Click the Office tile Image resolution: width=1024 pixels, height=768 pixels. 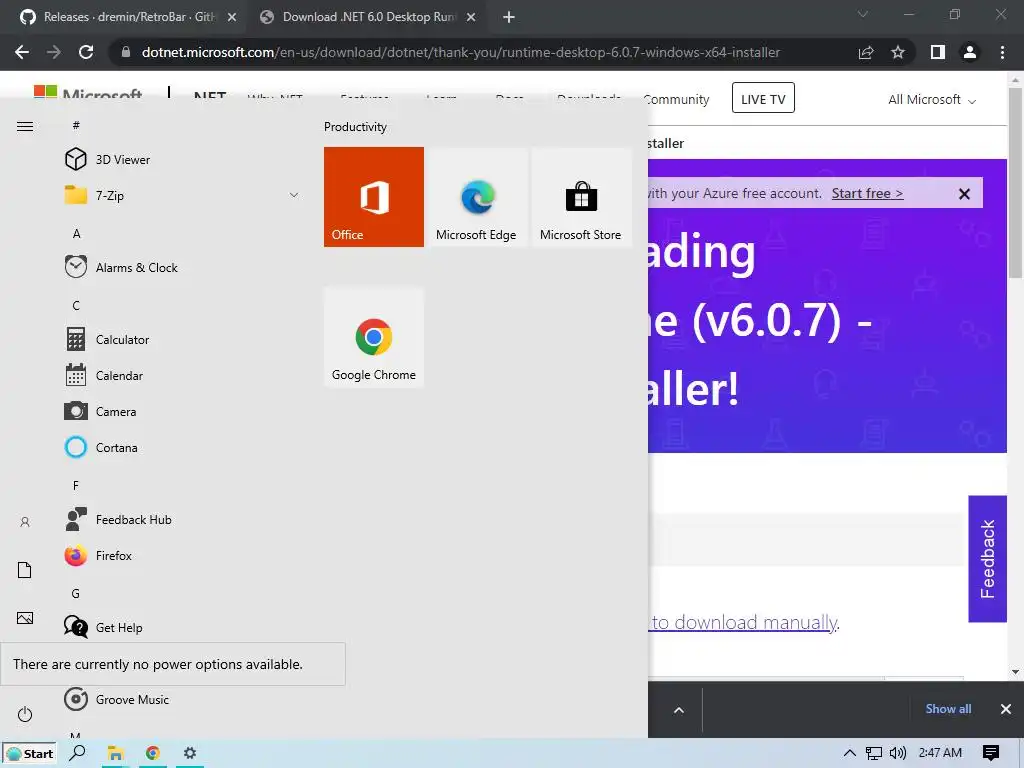tap(374, 197)
